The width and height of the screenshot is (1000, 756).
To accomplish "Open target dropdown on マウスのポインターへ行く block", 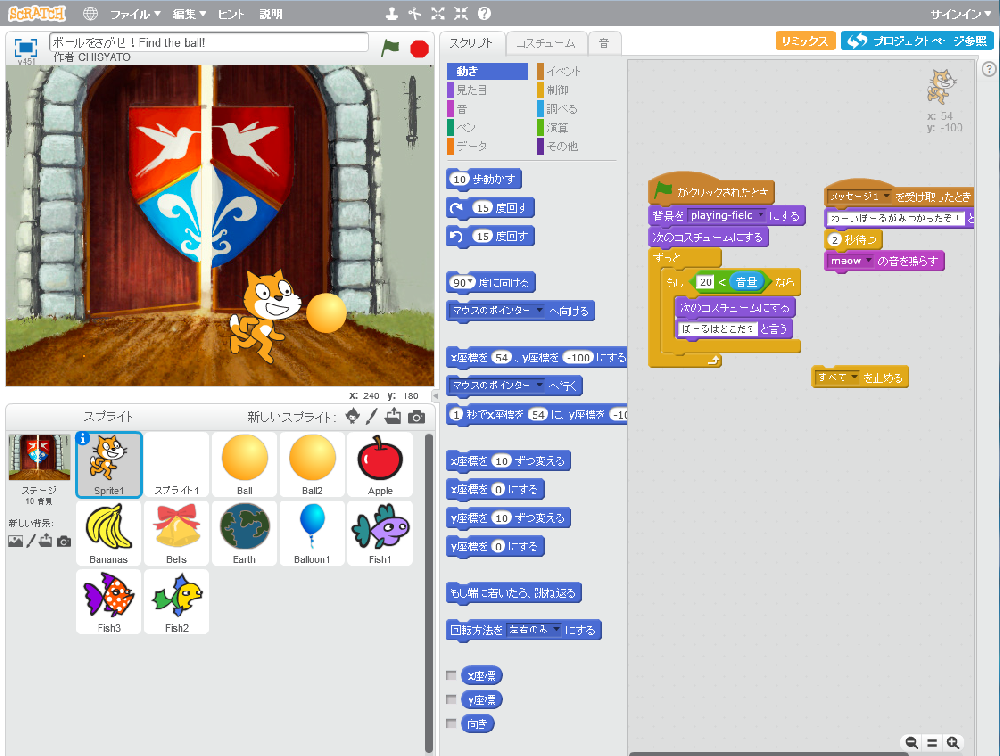I will coord(540,385).
